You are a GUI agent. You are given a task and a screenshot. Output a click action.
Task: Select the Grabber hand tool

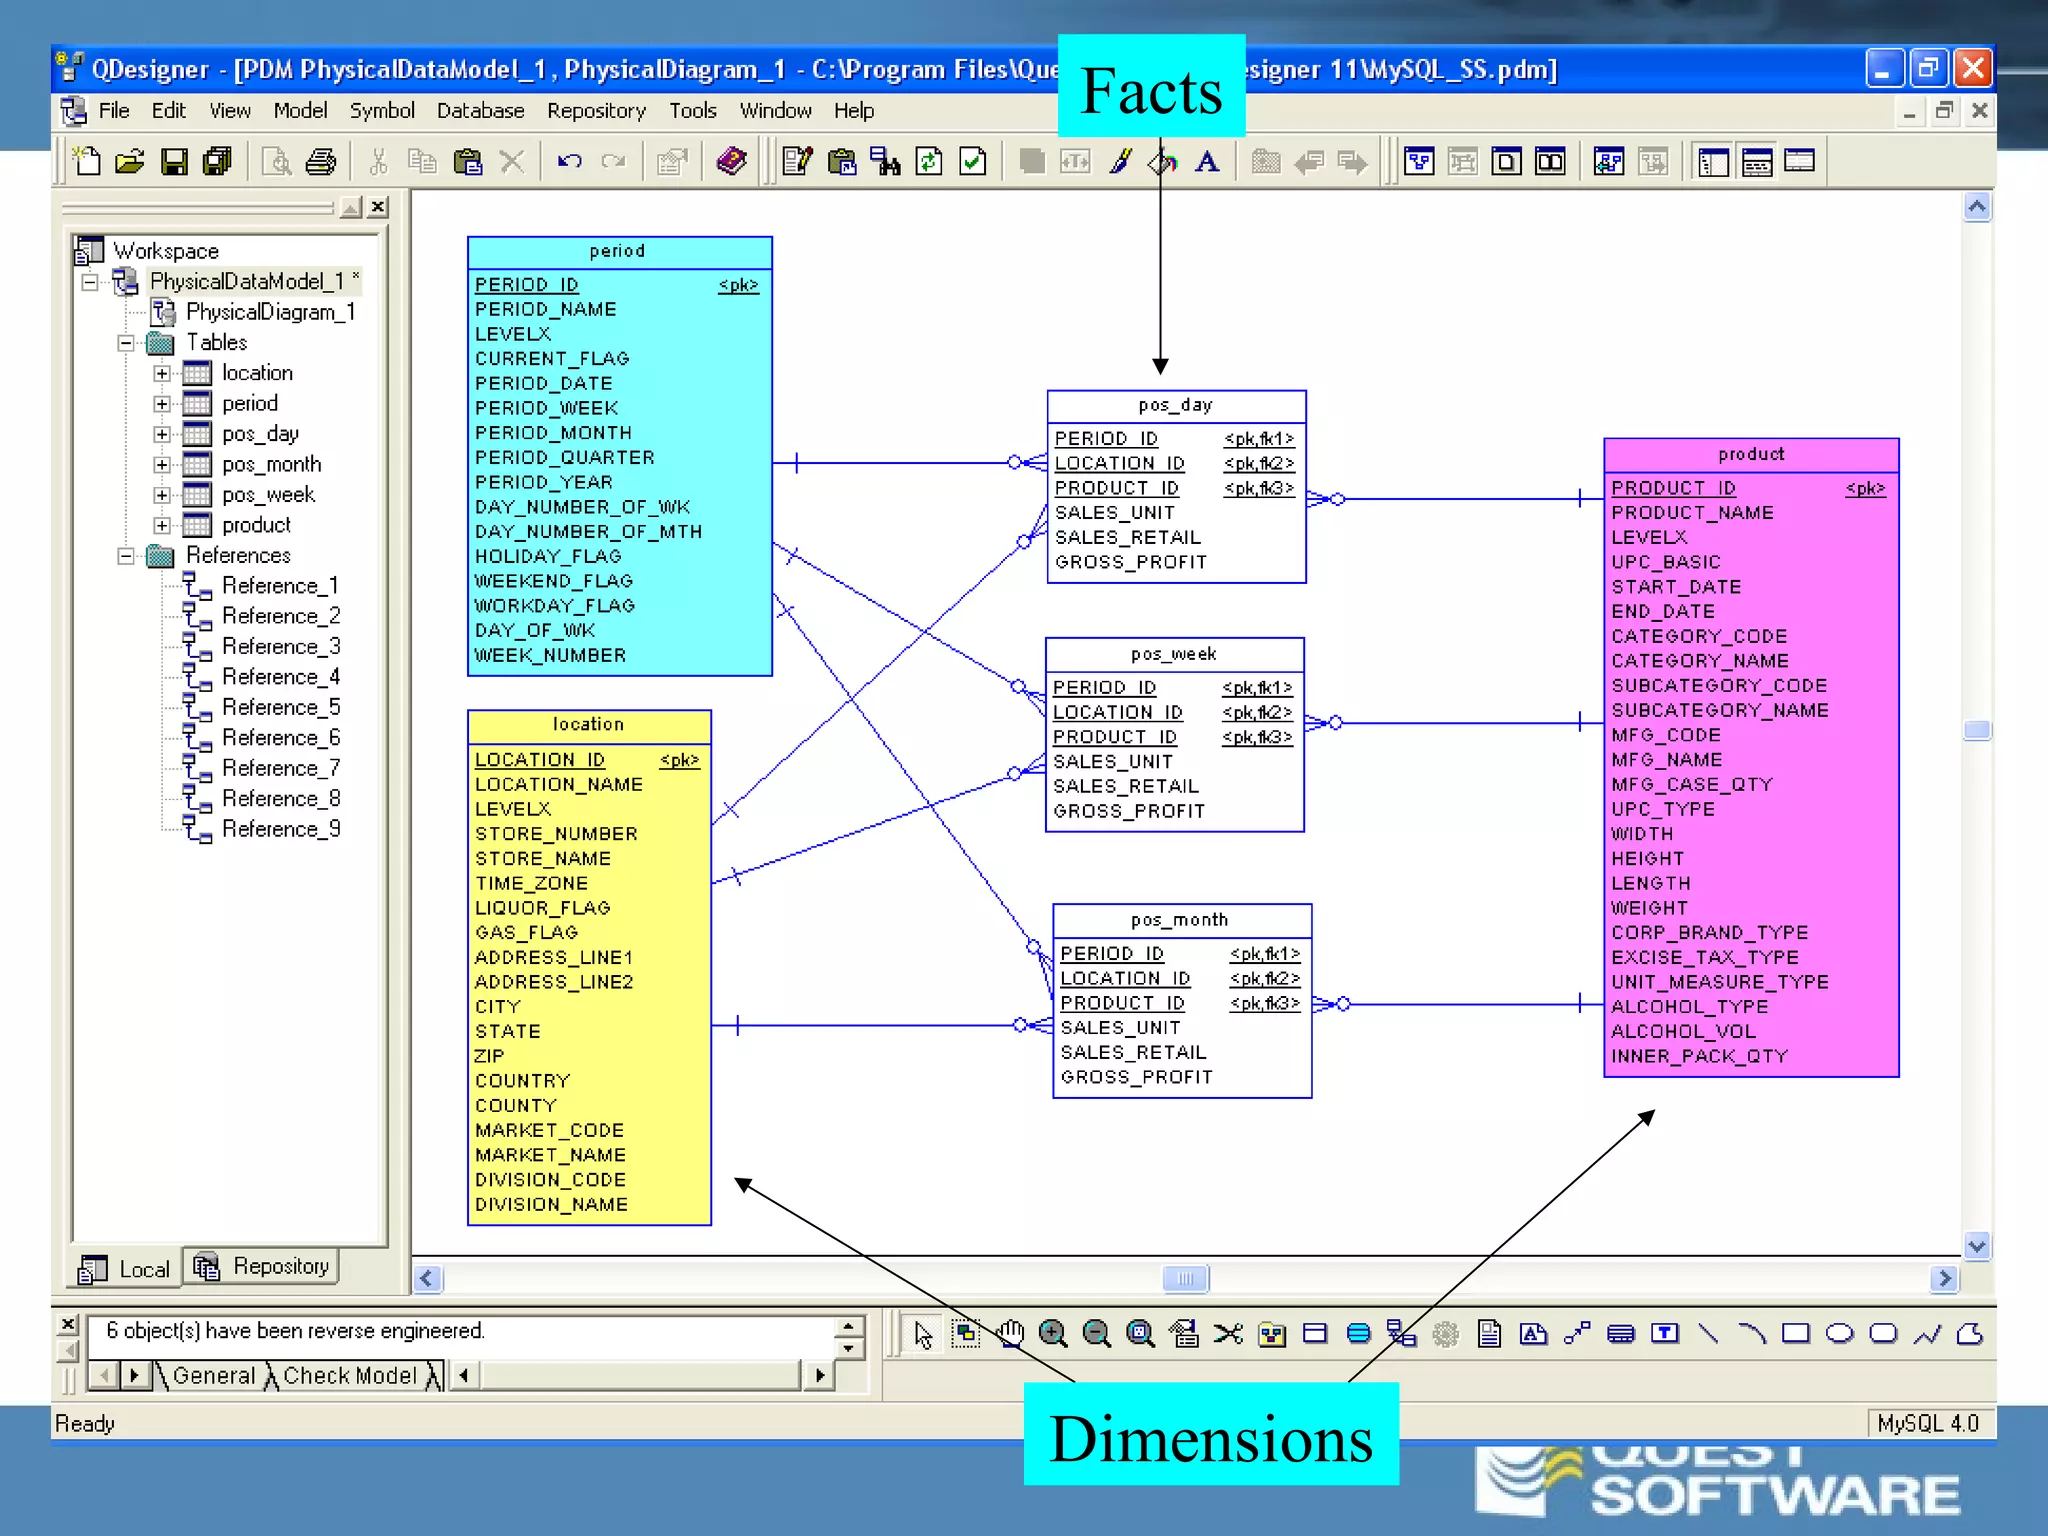point(1009,1333)
